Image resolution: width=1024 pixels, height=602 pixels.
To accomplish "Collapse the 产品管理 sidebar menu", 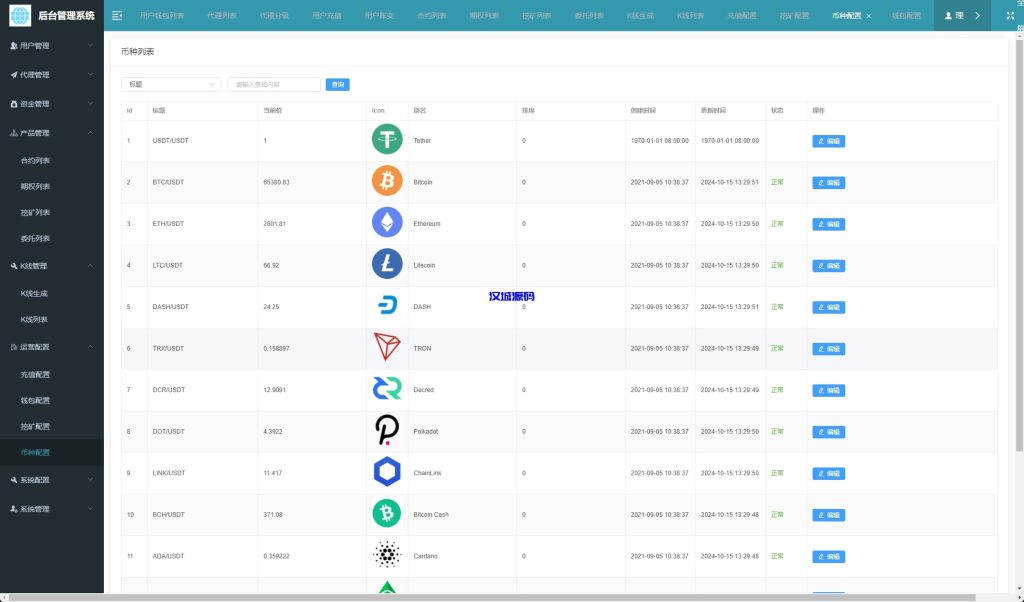I will point(52,133).
